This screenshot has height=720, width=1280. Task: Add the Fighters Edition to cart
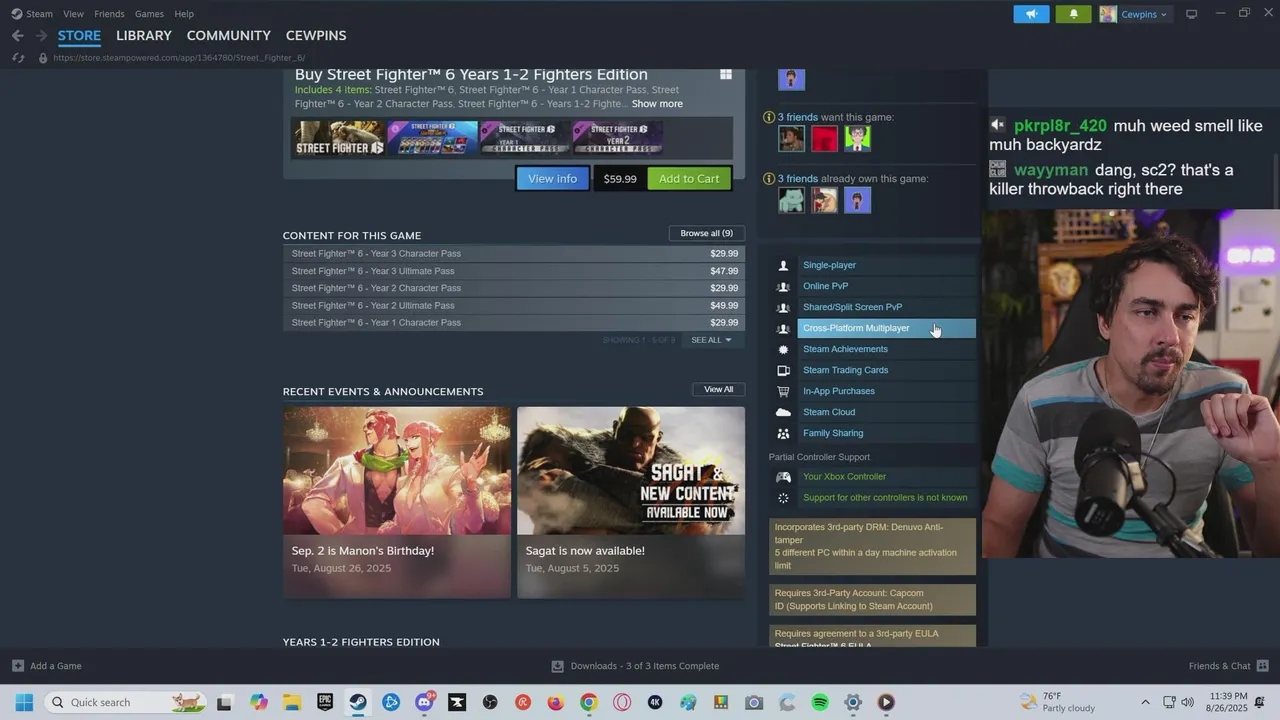(x=689, y=179)
